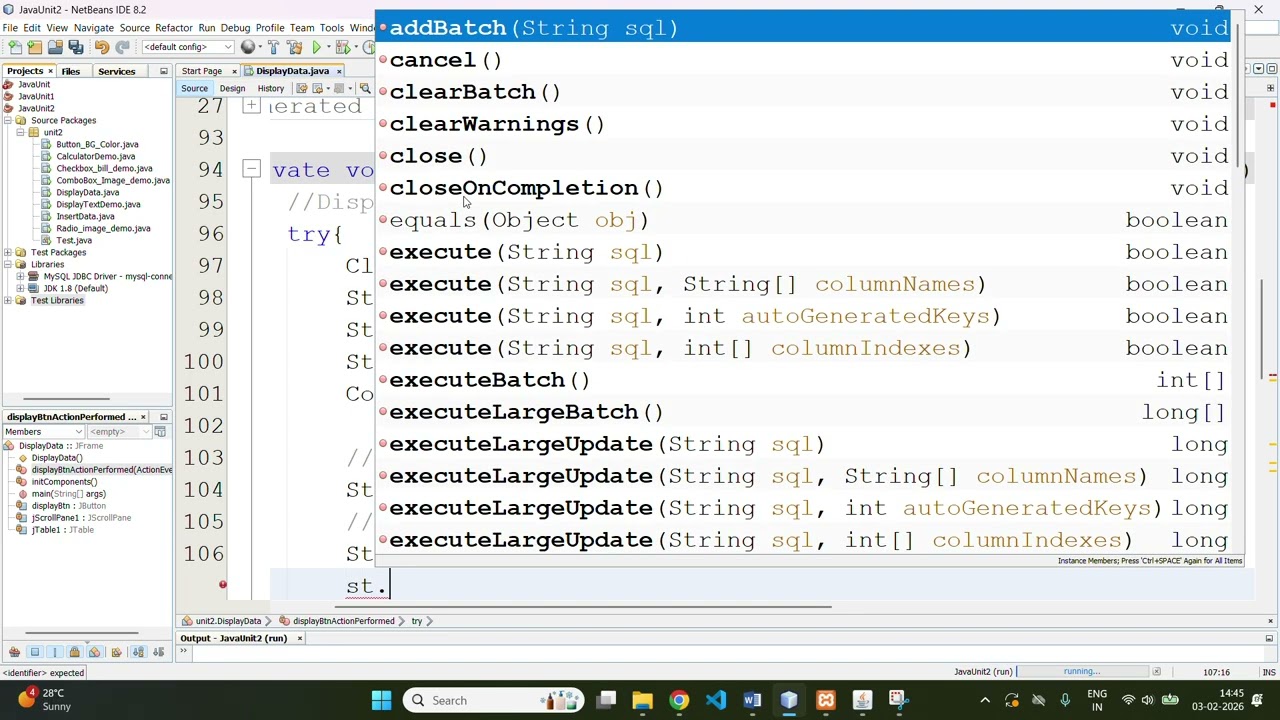The height and width of the screenshot is (720, 1280).
Task: Toggle Show Non-Public Members lock filter
Action: click(74, 652)
